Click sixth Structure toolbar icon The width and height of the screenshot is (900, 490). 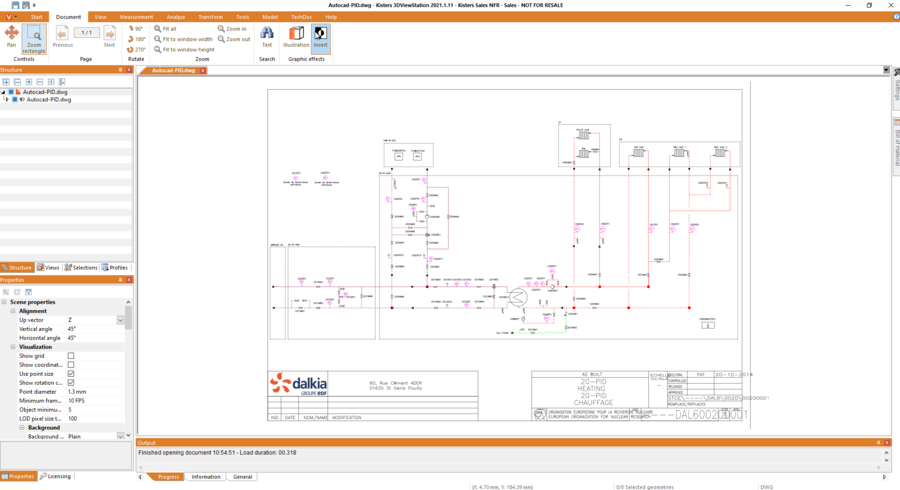(62, 82)
